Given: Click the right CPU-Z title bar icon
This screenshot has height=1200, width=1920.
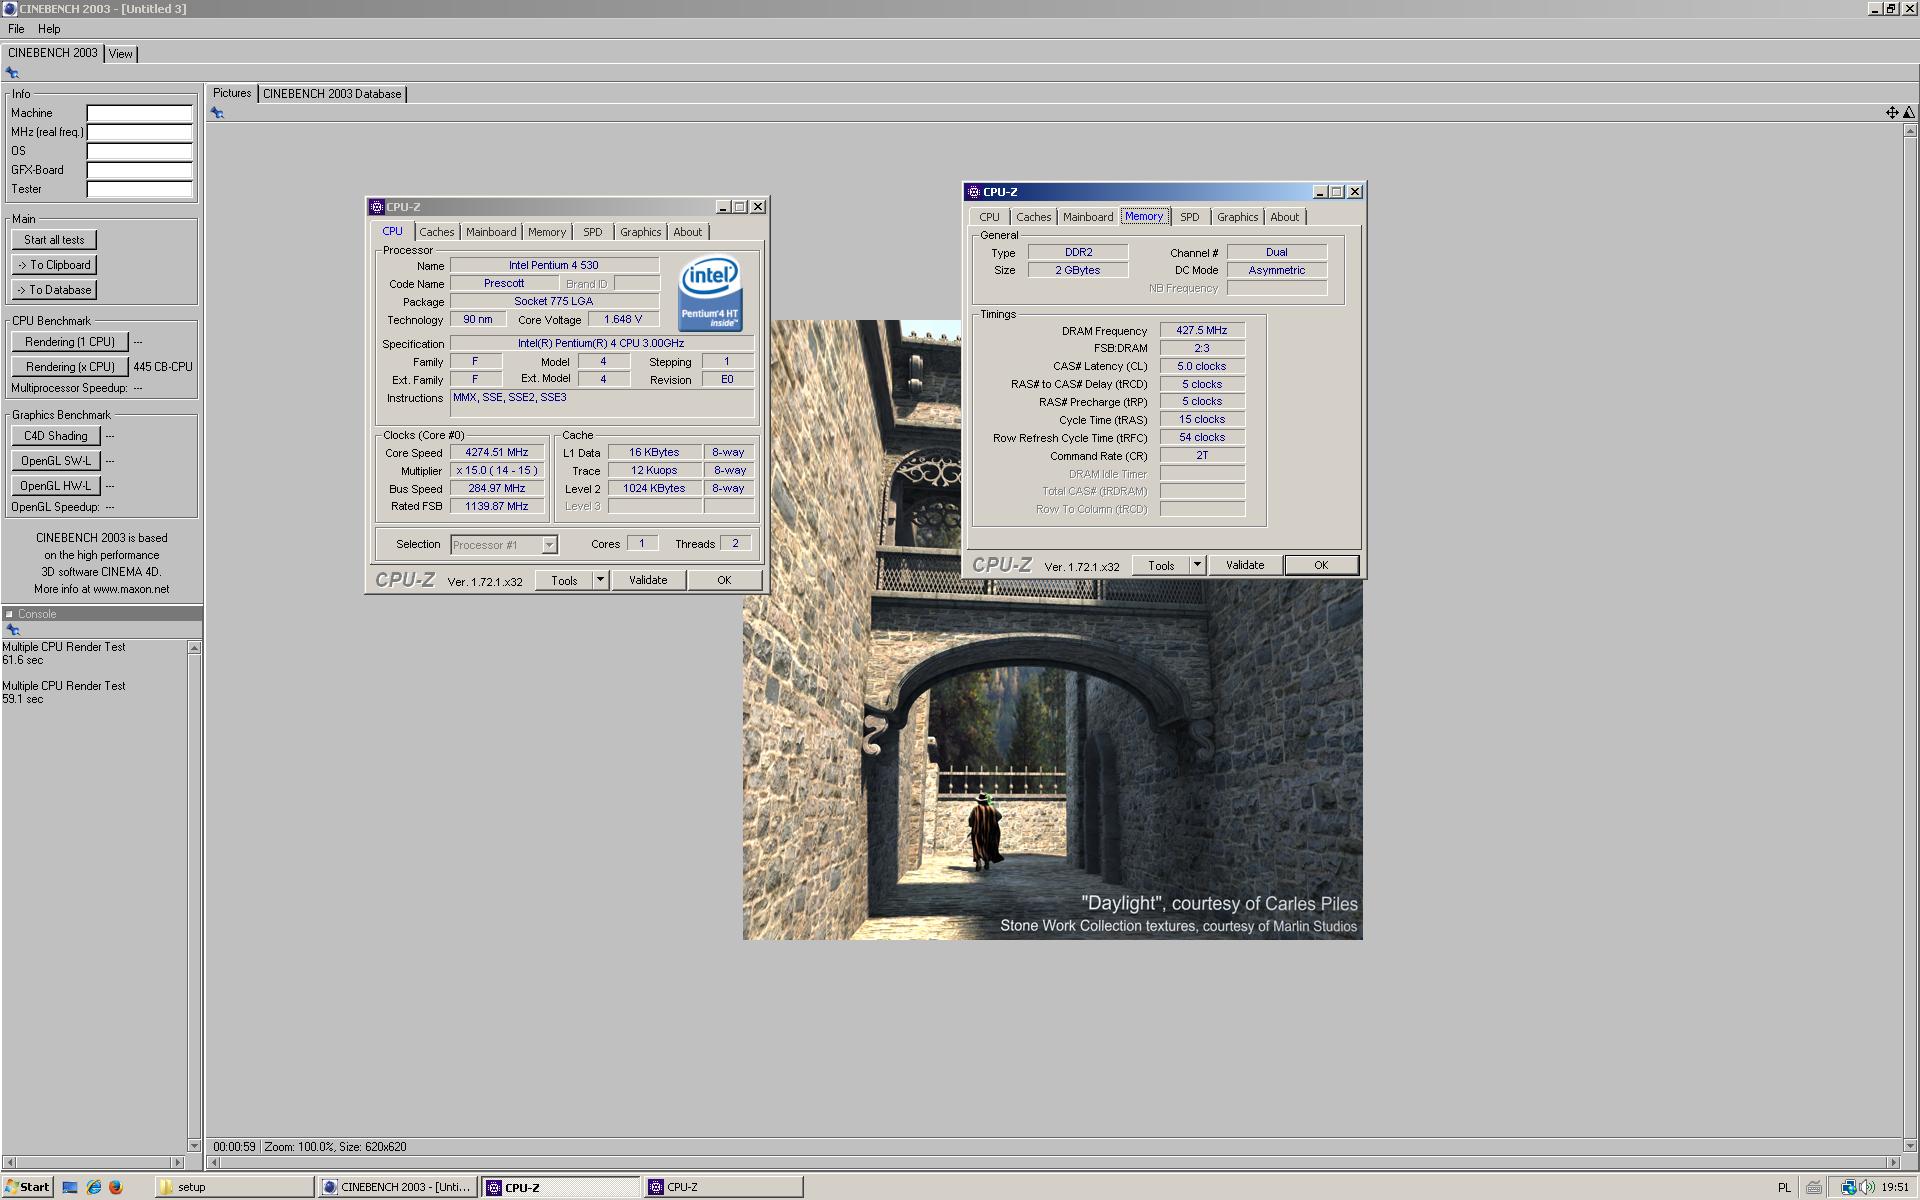Looking at the screenshot, I should pos(973,192).
